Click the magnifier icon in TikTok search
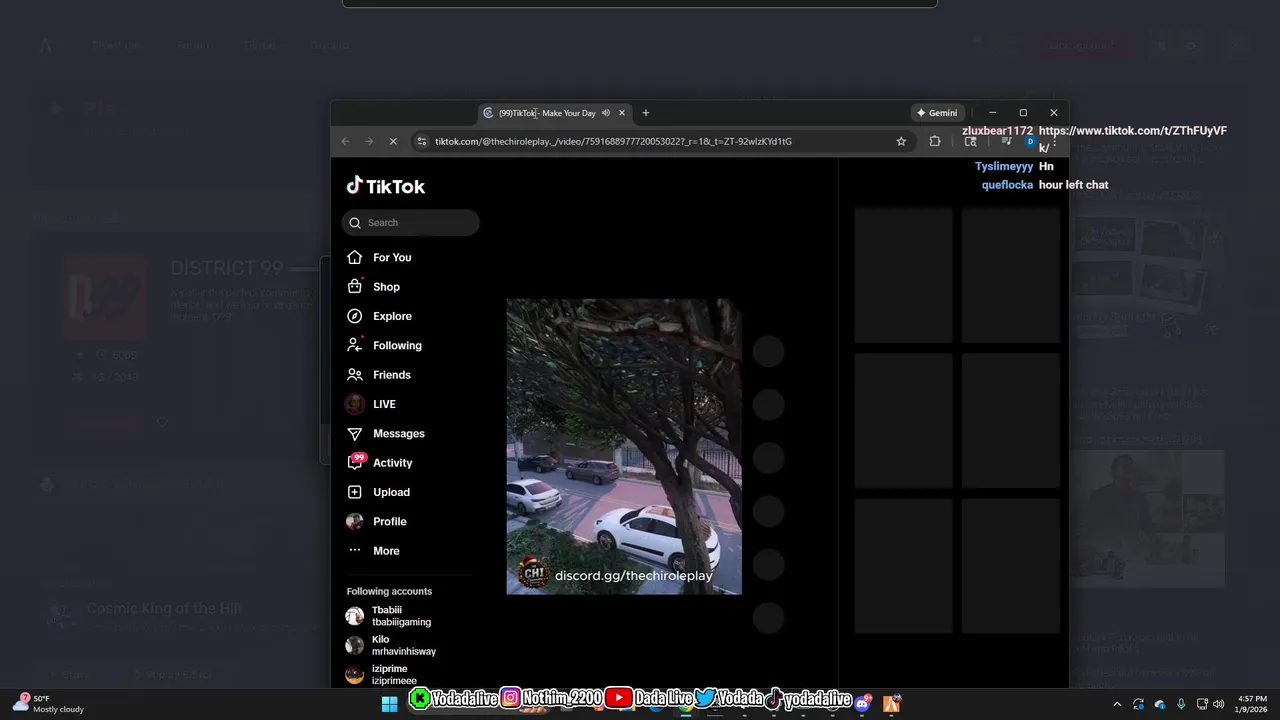 (x=355, y=223)
